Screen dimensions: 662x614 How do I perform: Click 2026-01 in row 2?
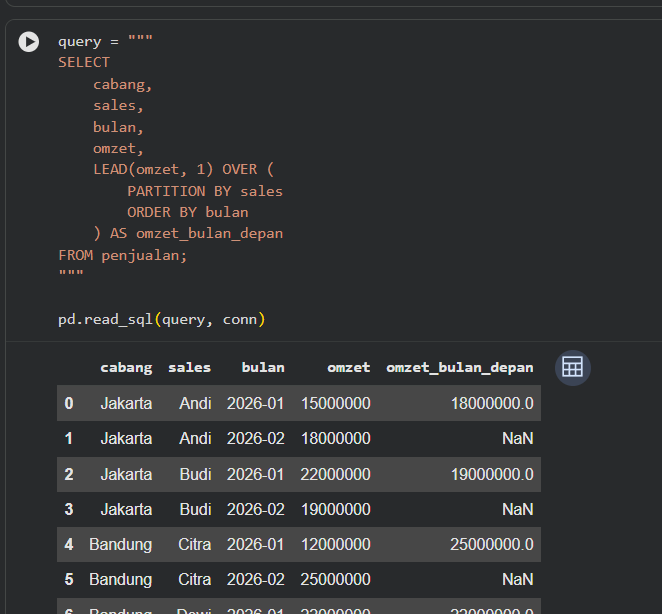(255, 474)
